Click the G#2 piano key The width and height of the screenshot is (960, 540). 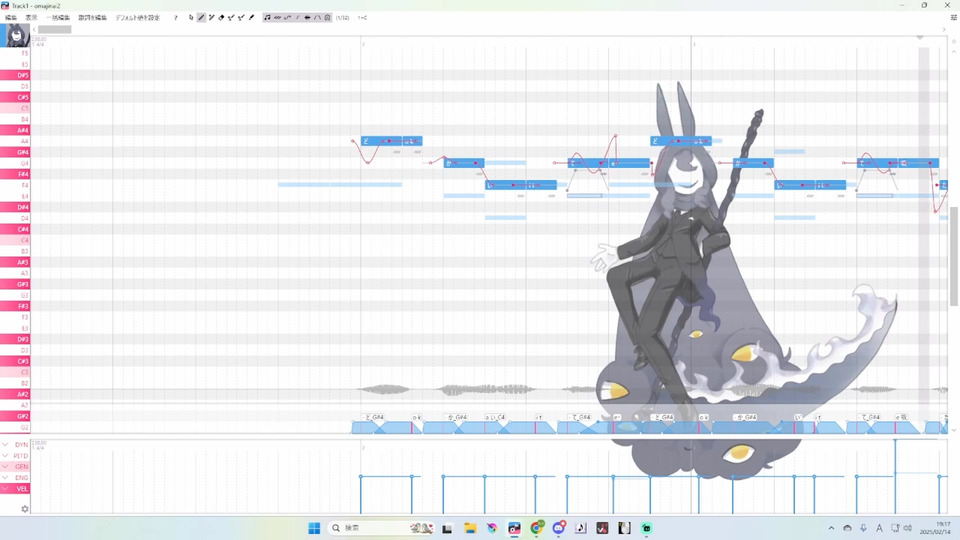15,416
